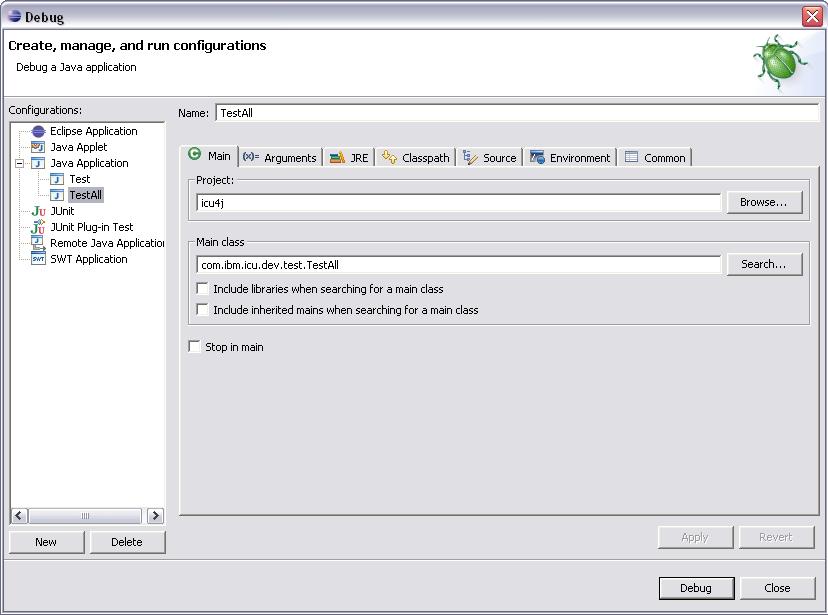
Task: Click the left scroll arrow below the configurations list
Action: coord(18,515)
